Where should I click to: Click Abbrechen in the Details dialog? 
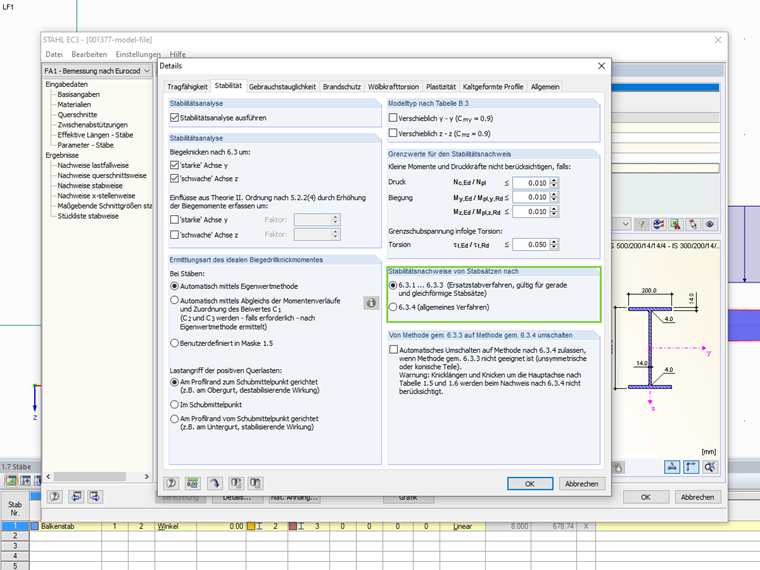click(x=581, y=483)
